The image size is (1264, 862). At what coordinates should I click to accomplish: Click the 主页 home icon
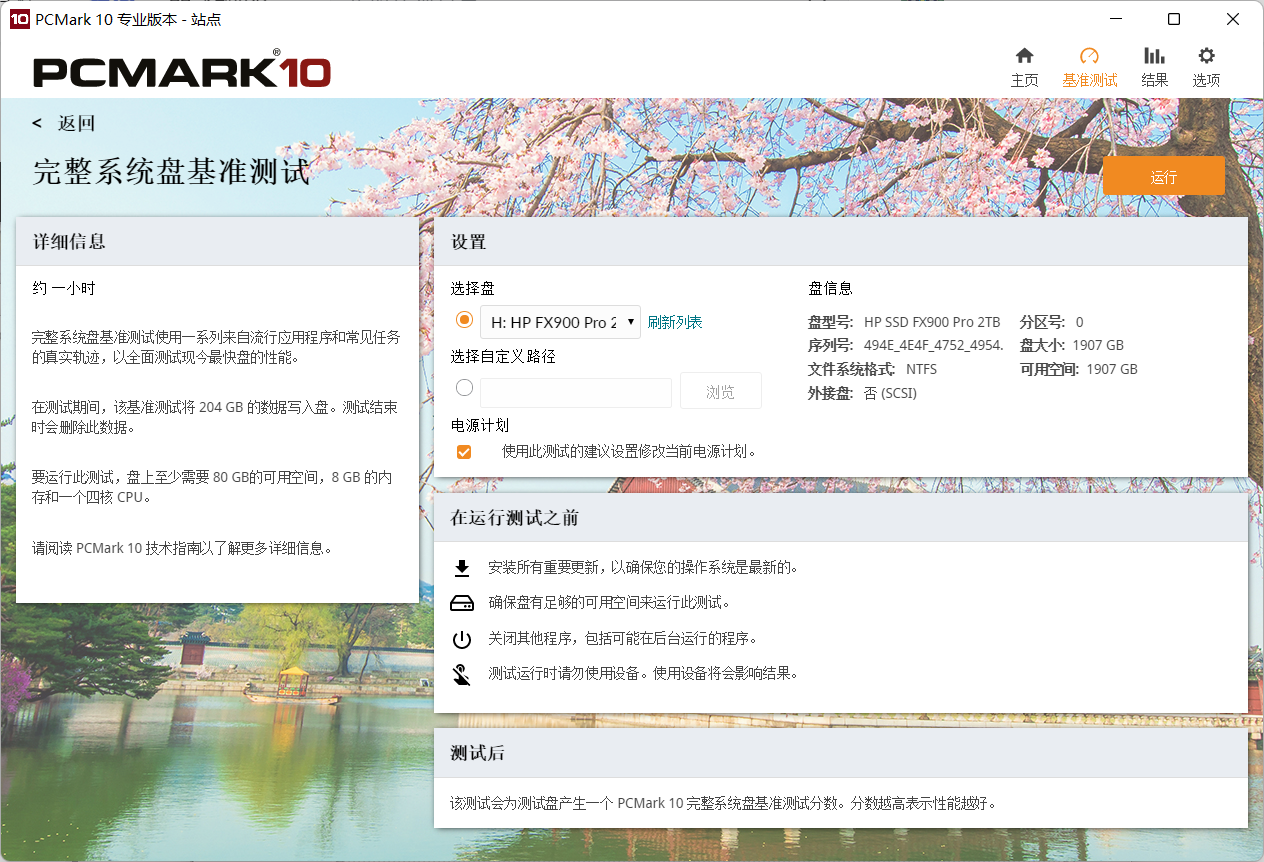click(x=1024, y=57)
